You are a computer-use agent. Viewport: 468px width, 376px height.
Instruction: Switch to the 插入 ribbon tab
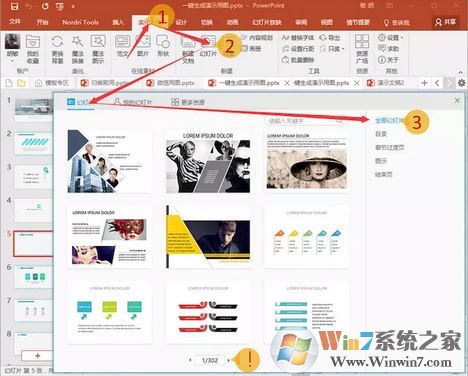pyautogui.click(x=118, y=22)
